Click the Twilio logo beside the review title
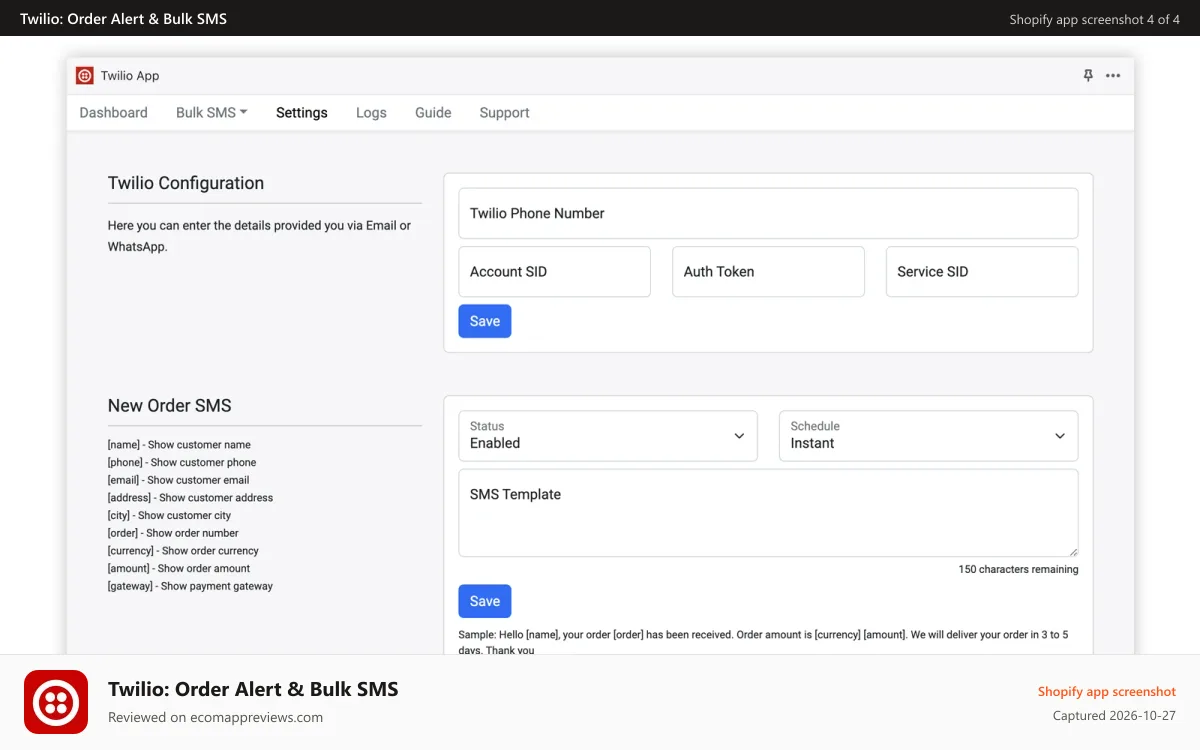The image size is (1200, 750). 56,702
